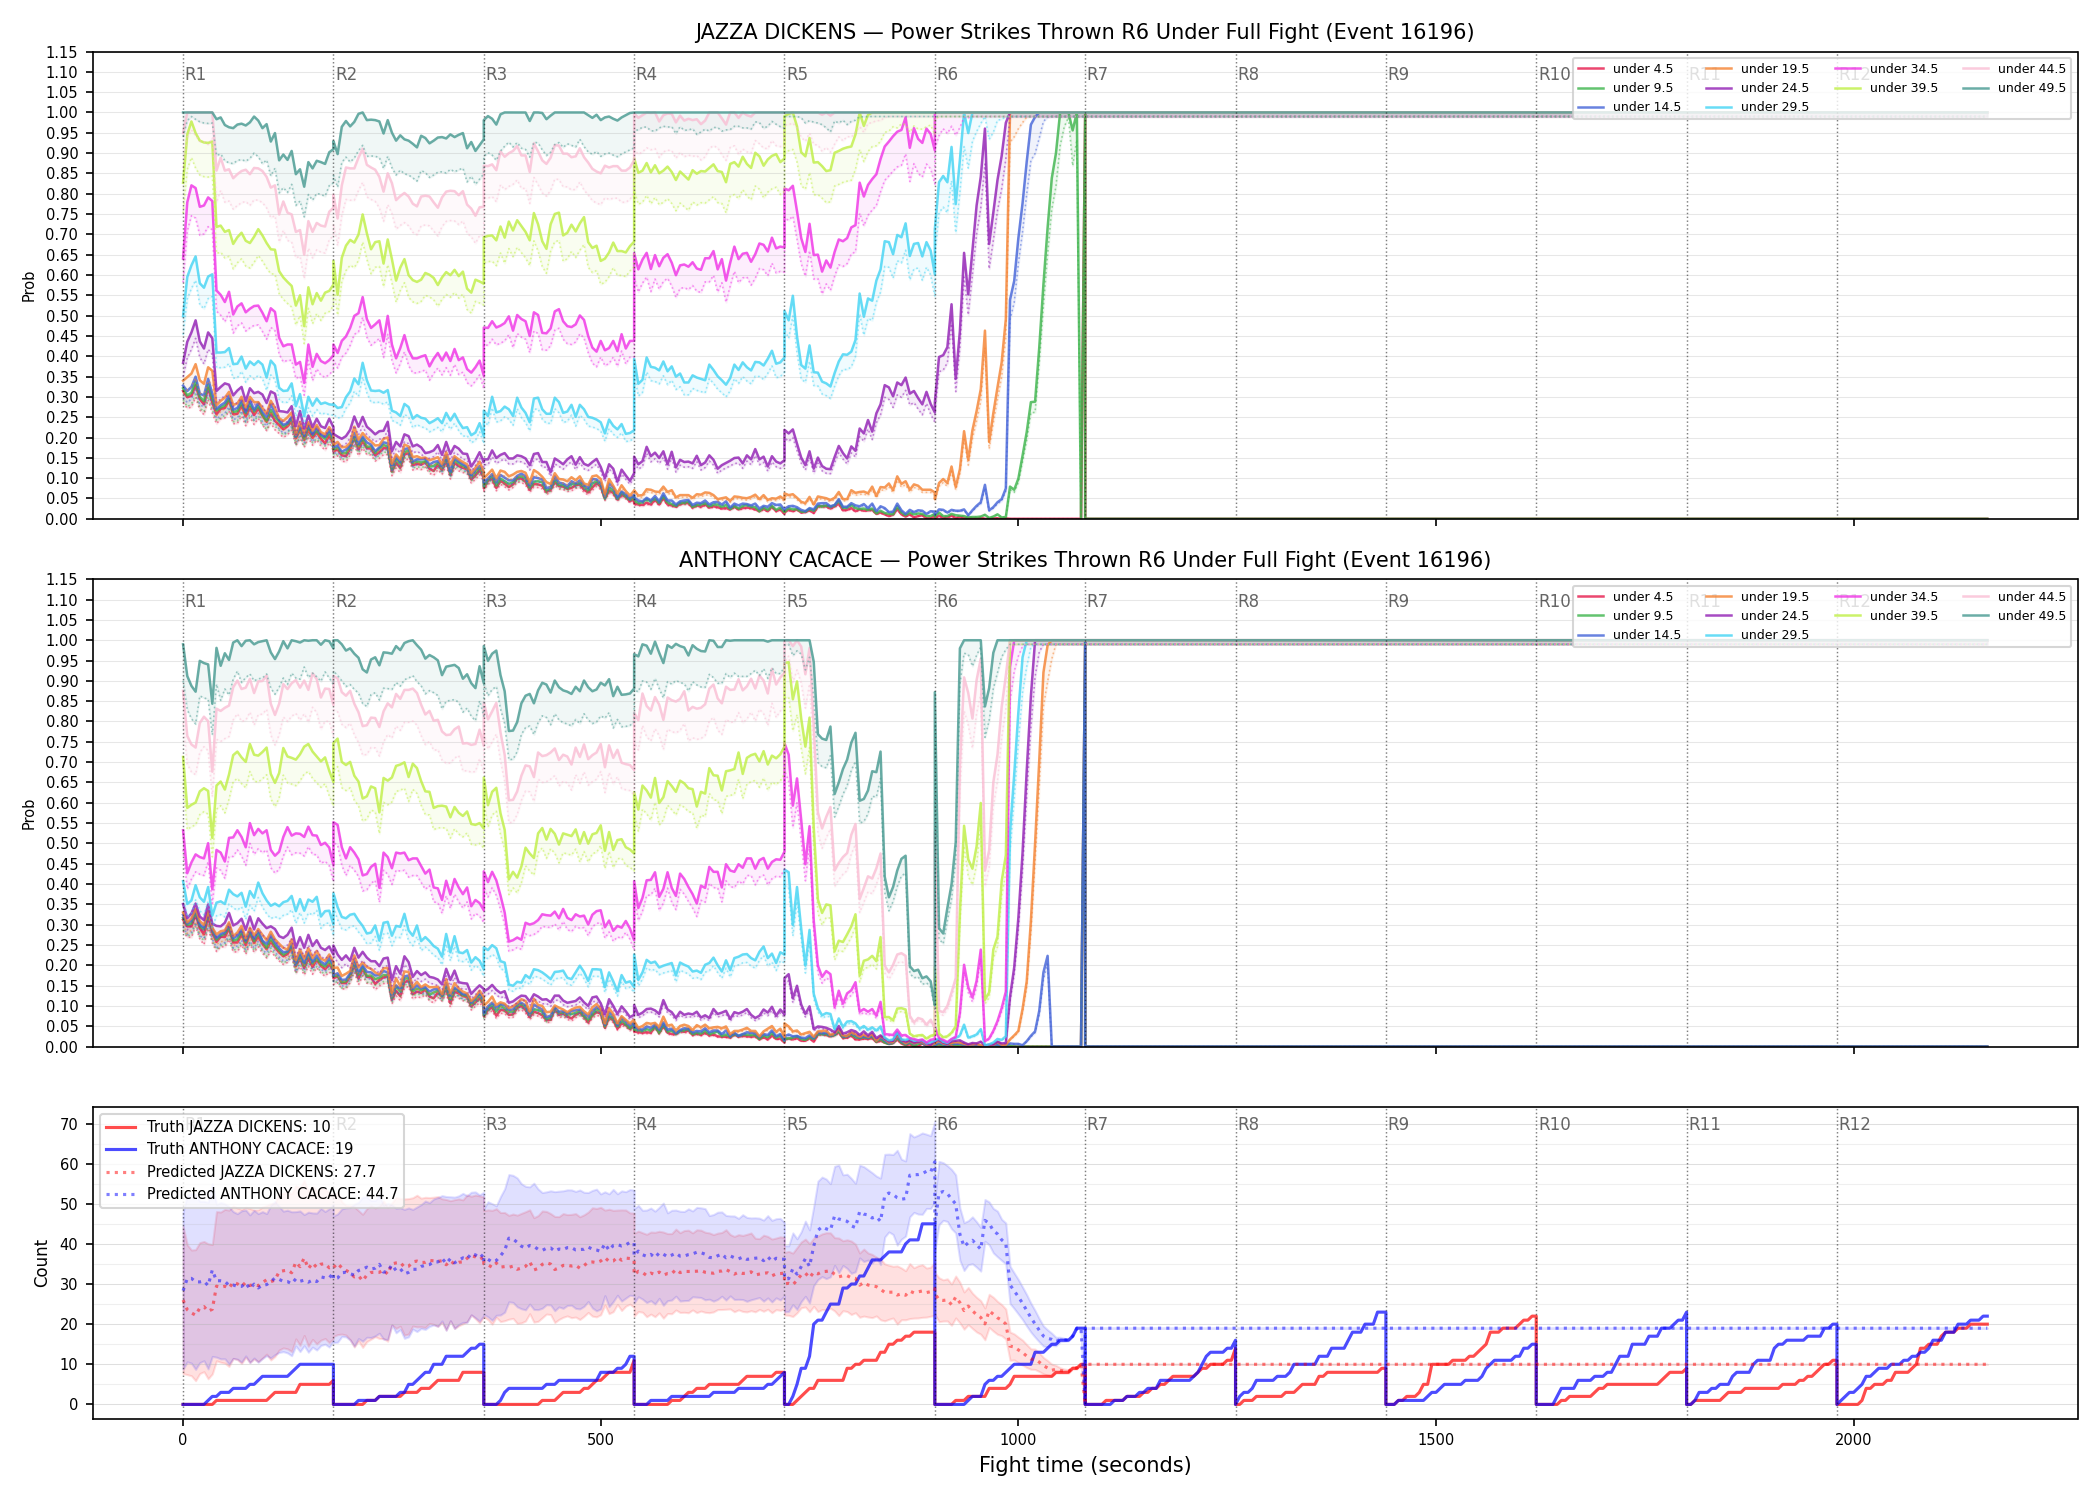Click the 'under 4.5' legend entry in top chart
The height and width of the screenshot is (1500, 2100).
click(x=1625, y=69)
